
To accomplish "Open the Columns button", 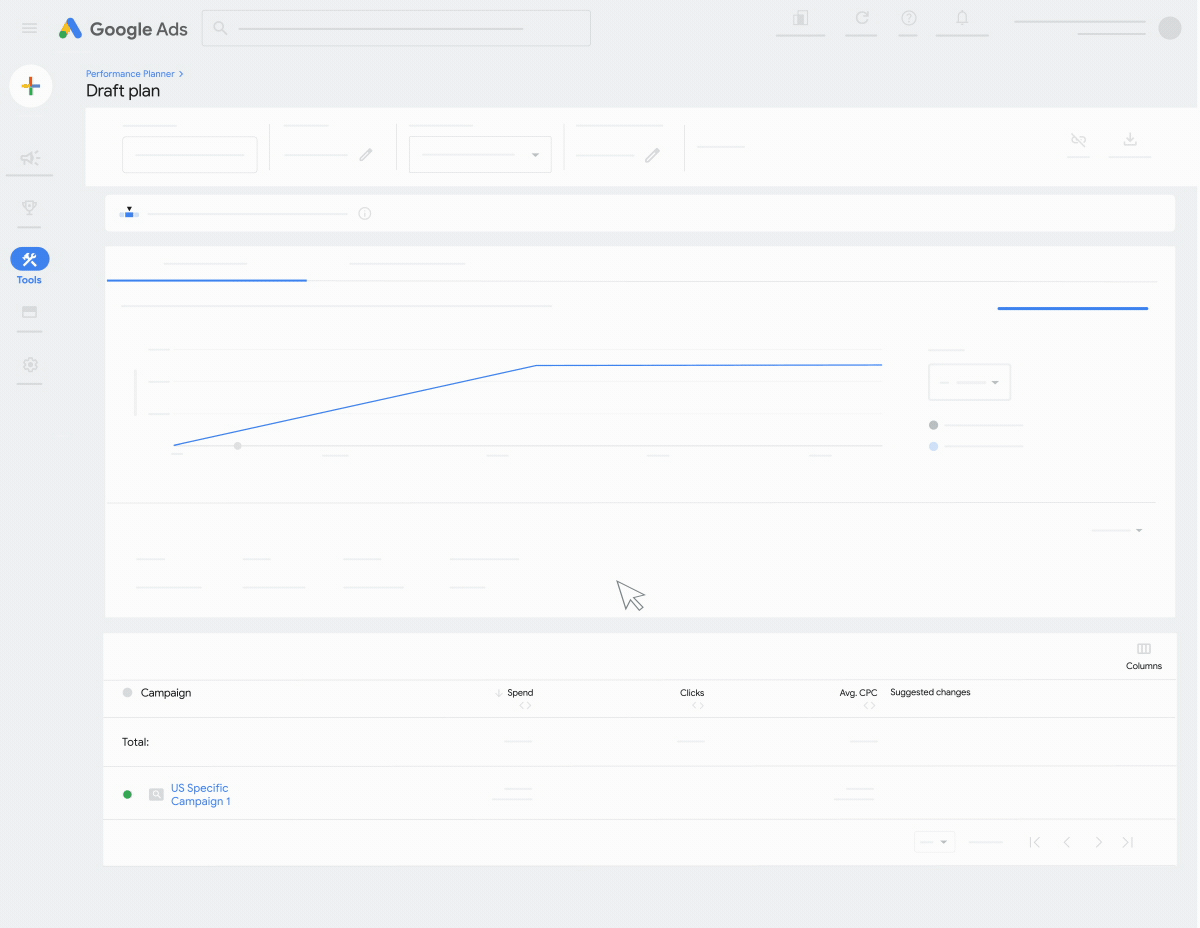I will pyautogui.click(x=1144, y=656).
